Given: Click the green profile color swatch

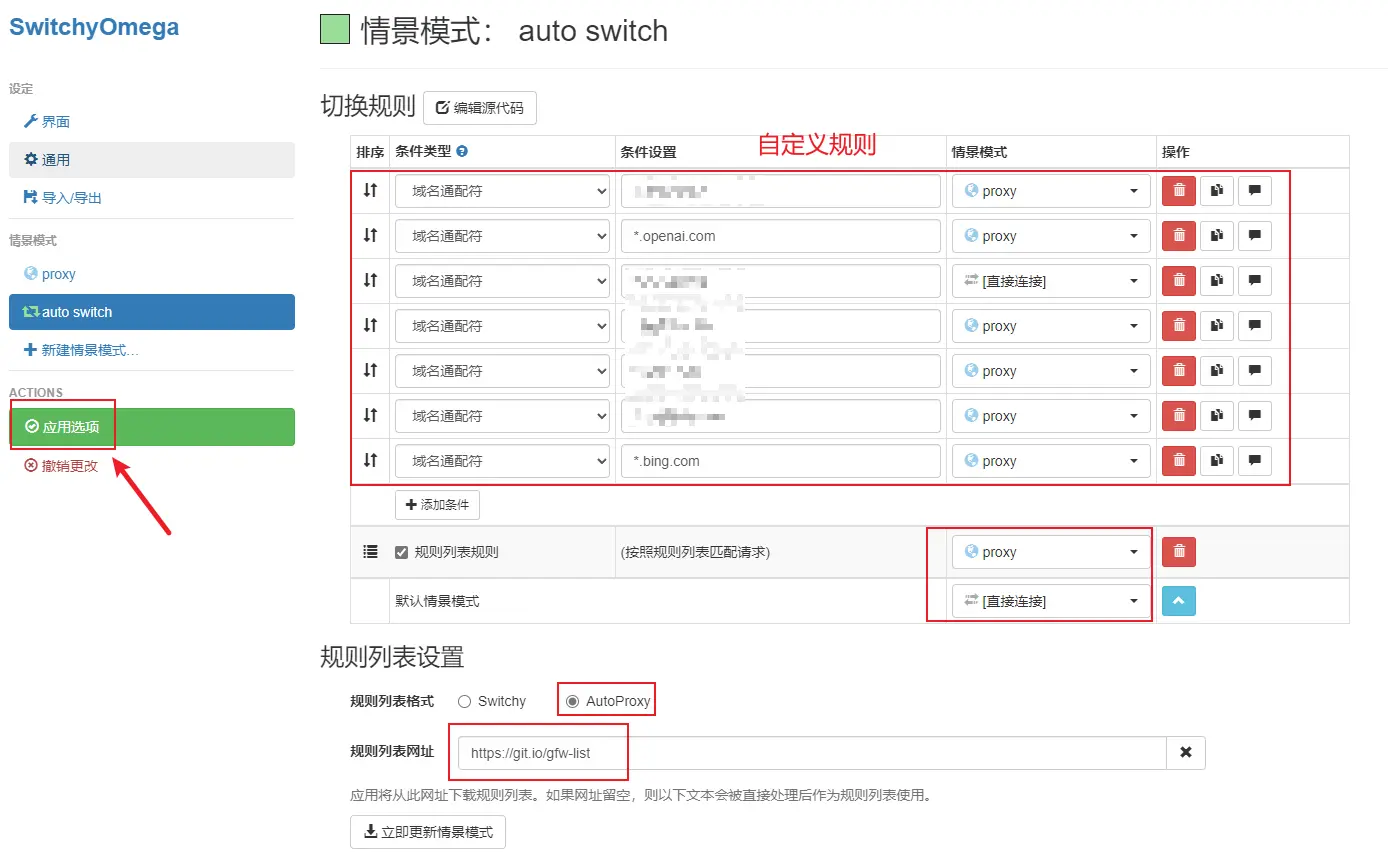Looking at the screenshot, I should 334,30.
